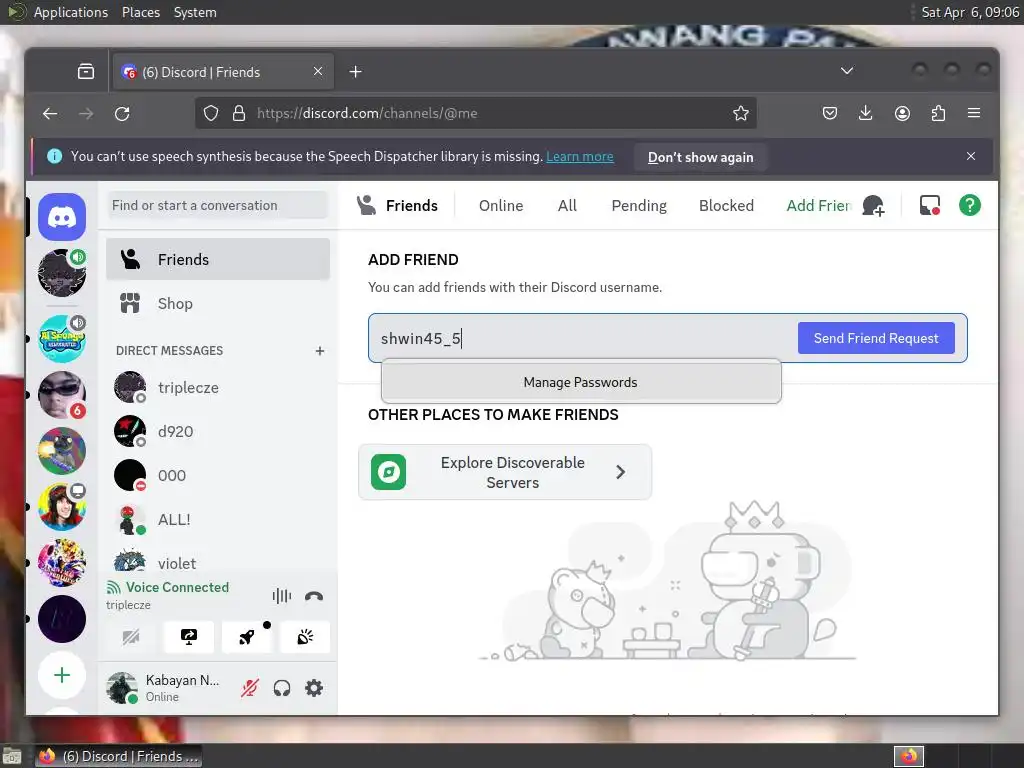The width and height of the screenshot is (1024, 768).
Task: Unmute the microphone
Action: pyautogui.click(x=249, y=688)
